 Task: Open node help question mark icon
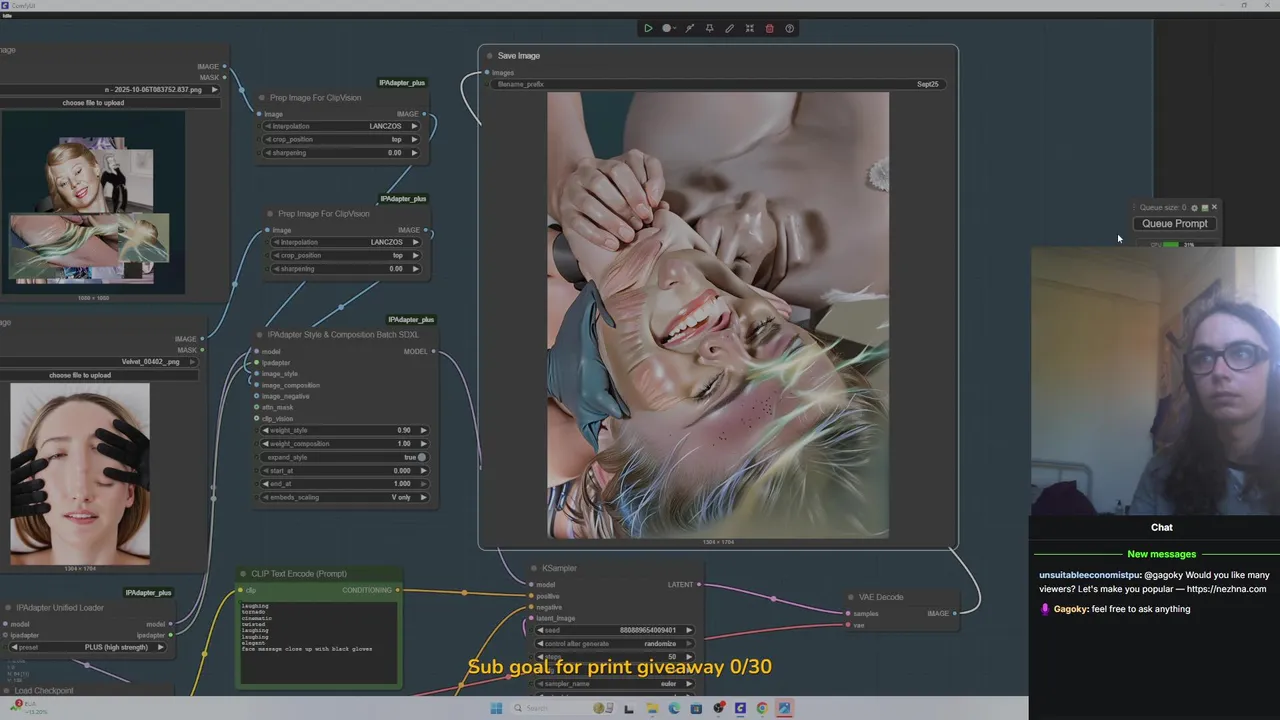[789, 28]
